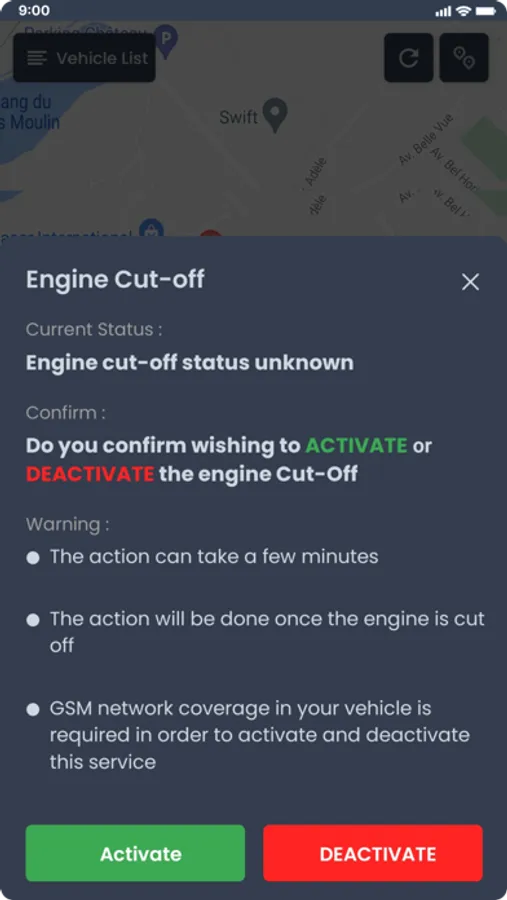
Task: Tap the red DEACTIVATE word in confirmation text
Action: (90, 474)
